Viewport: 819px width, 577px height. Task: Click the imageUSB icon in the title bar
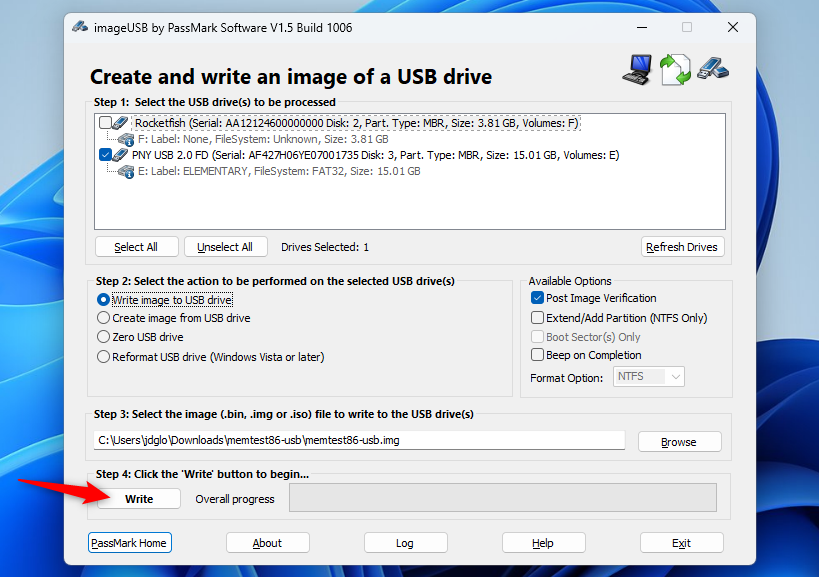pos(79,27)
